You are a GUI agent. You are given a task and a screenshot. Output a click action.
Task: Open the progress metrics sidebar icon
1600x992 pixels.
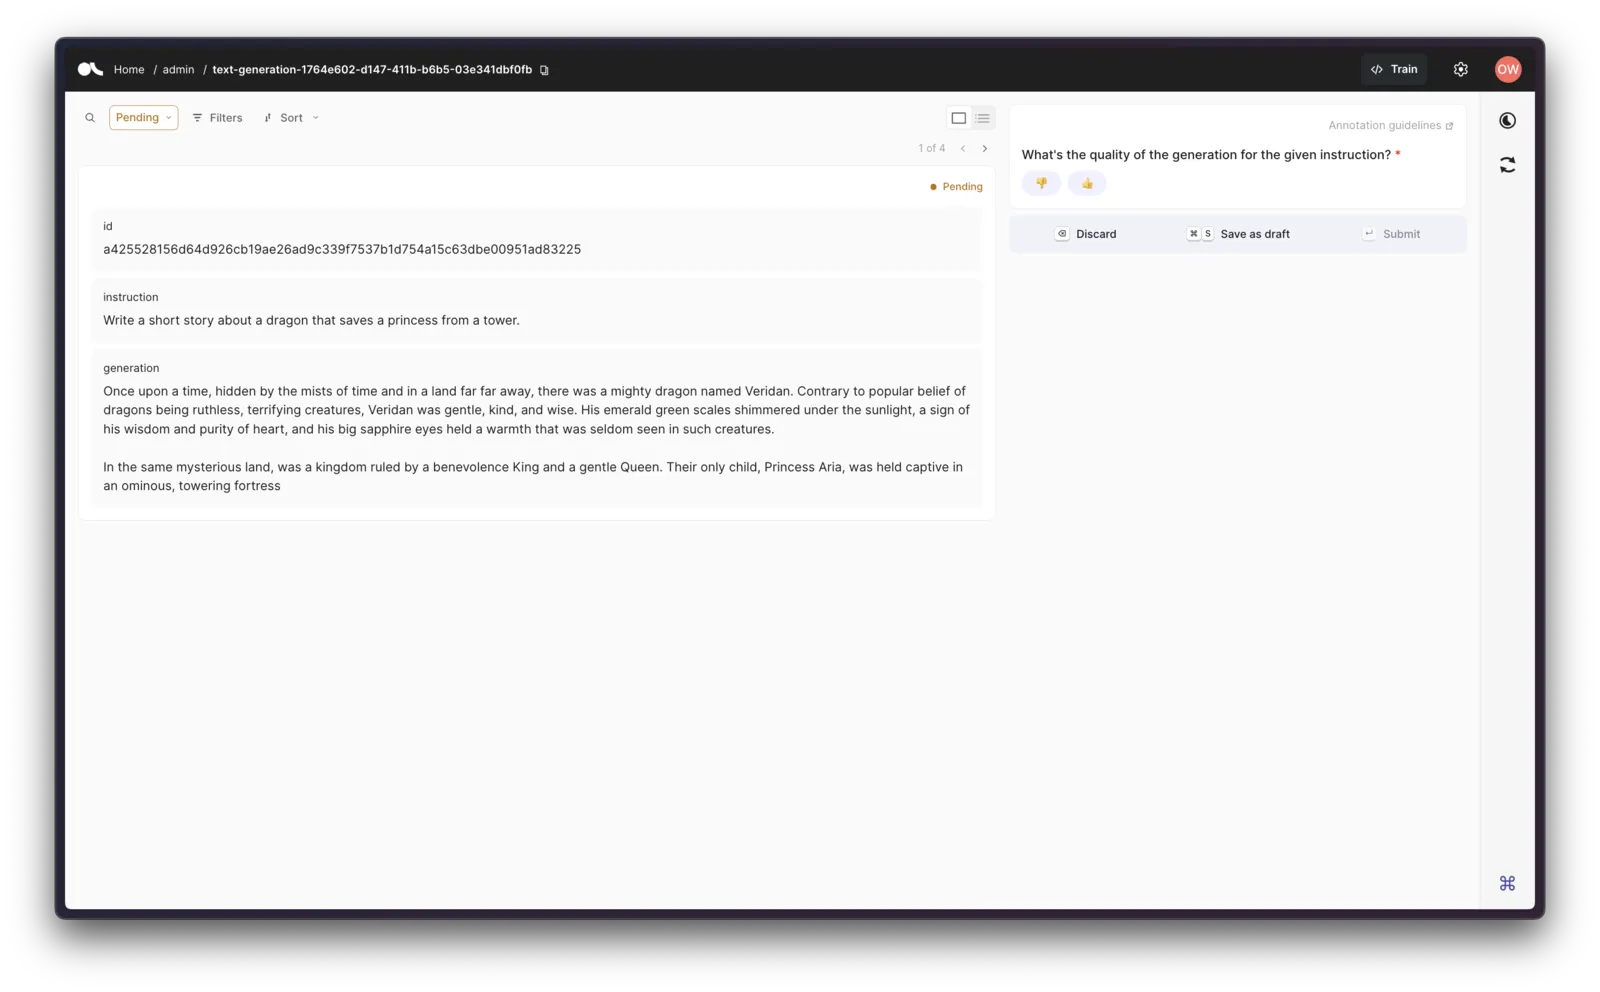(1507, 121)
